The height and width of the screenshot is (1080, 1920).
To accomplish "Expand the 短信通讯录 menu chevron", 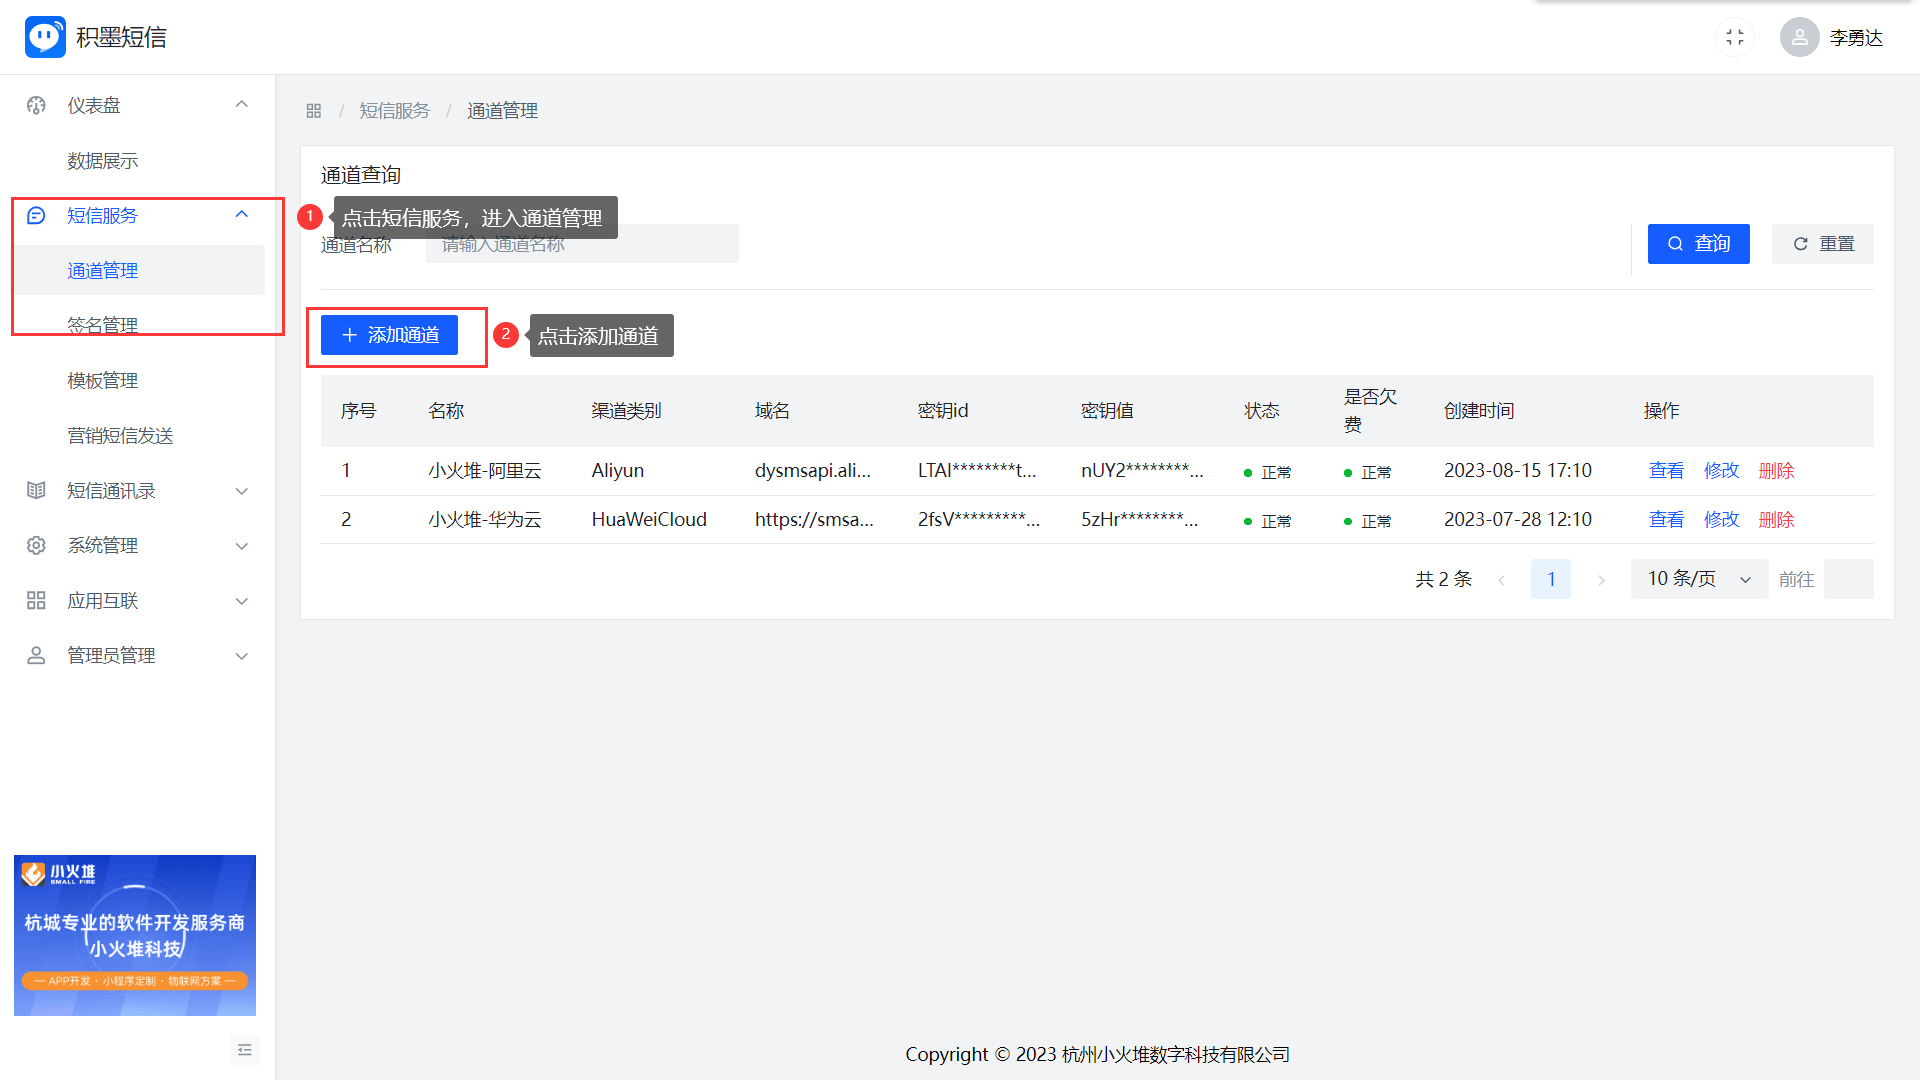I will 241,491.
